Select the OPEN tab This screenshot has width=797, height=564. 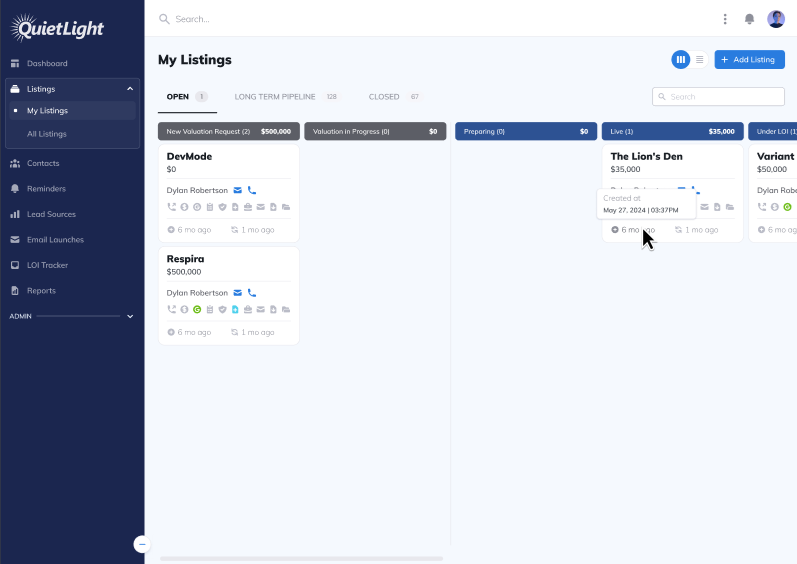pos(187,97)
